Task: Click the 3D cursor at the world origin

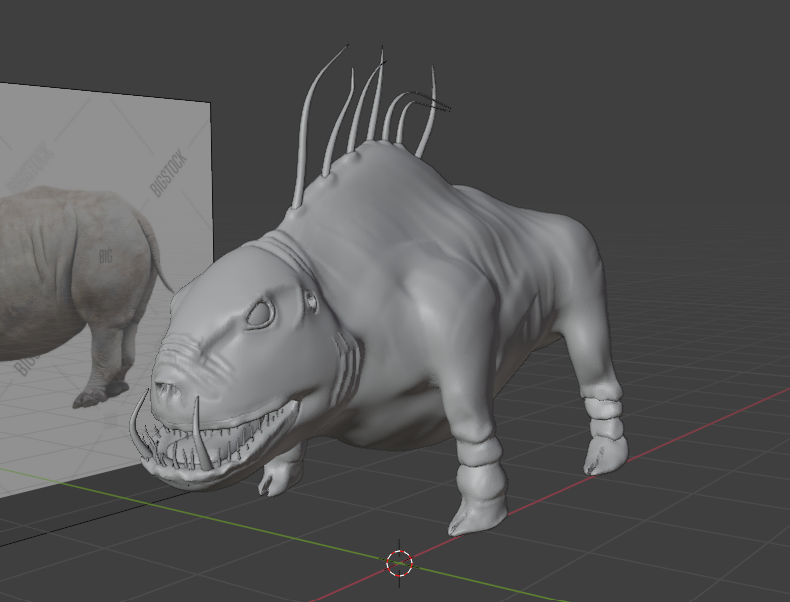Action: (x=400, y=563)
